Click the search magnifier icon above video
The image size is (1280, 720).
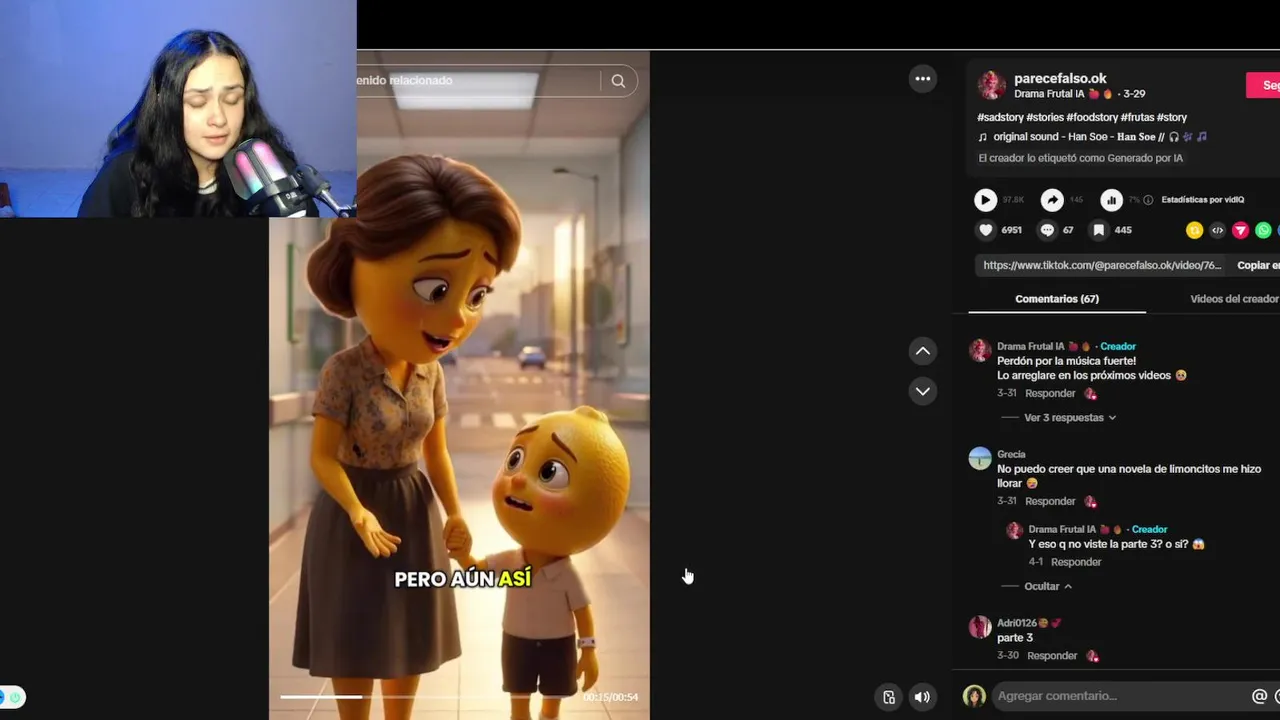[618, 81]
